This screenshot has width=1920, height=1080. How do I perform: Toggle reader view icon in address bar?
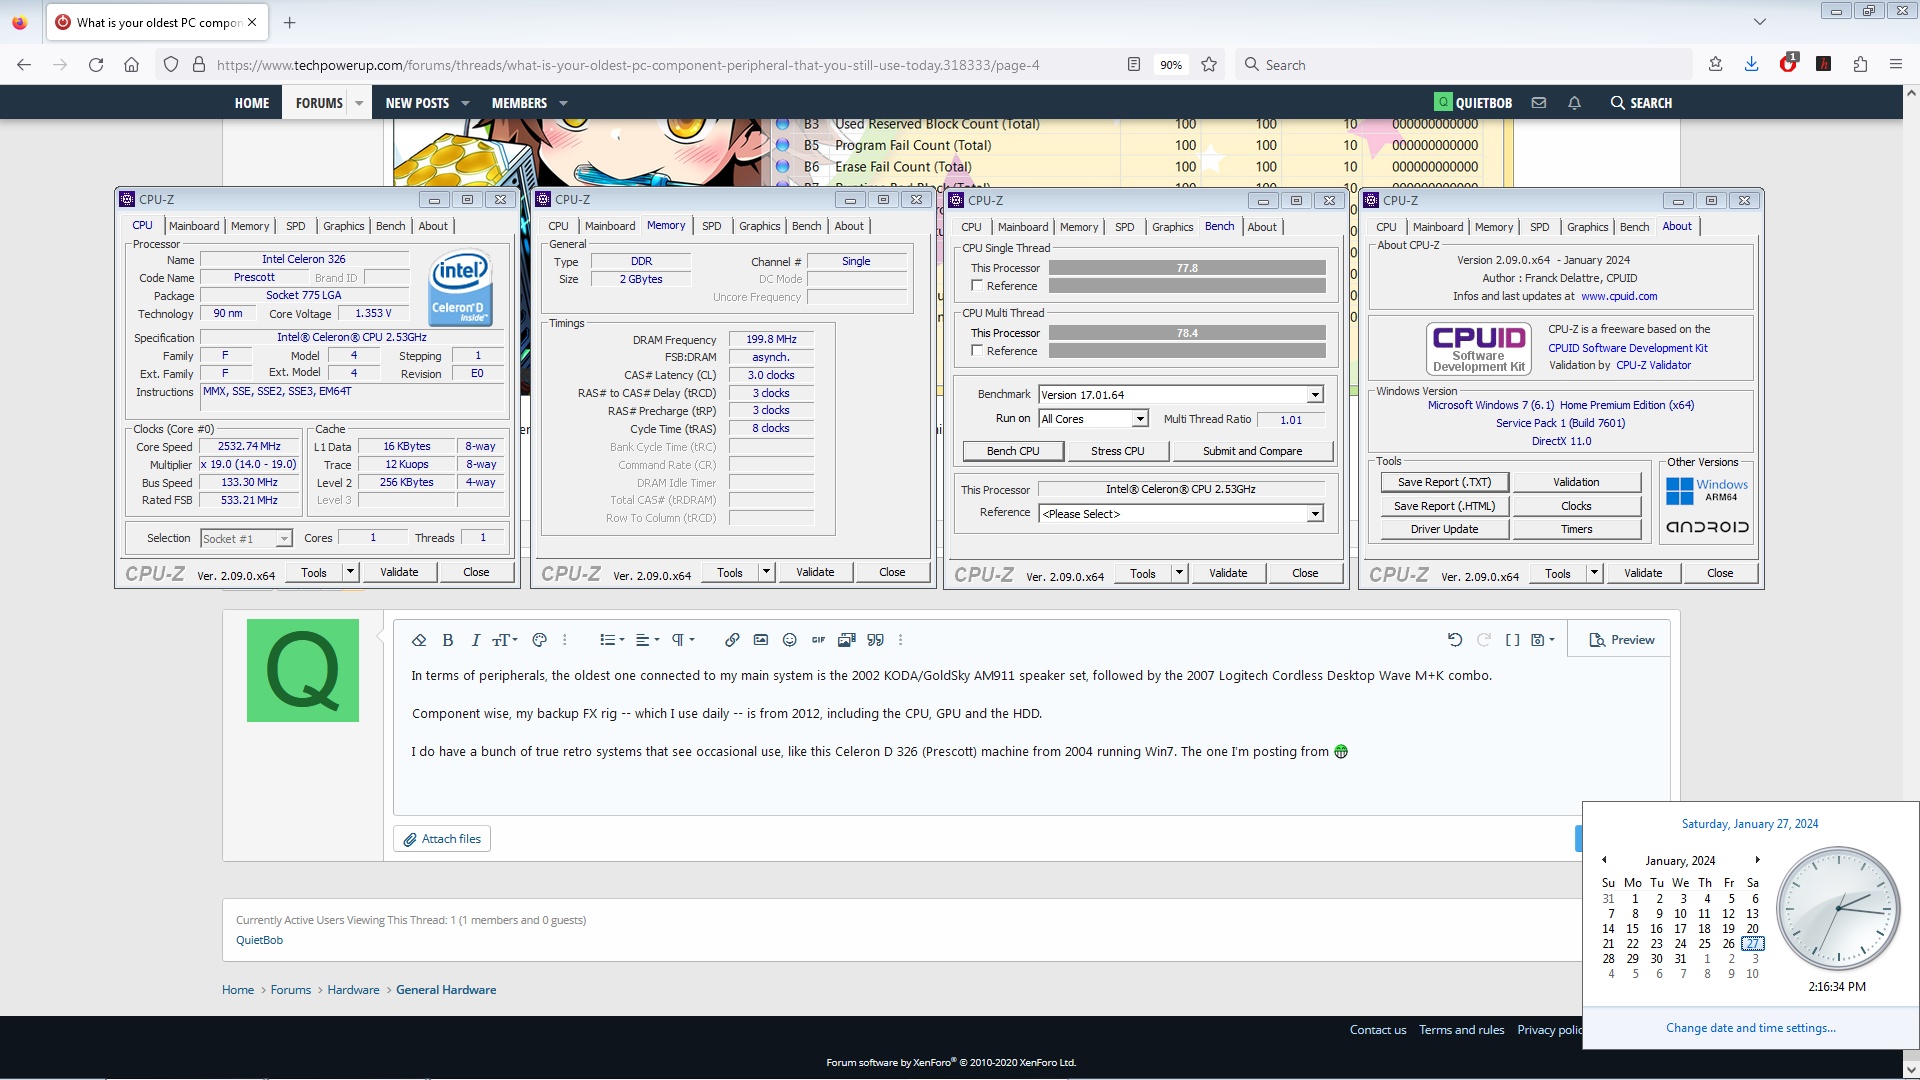click(1134, 65)
